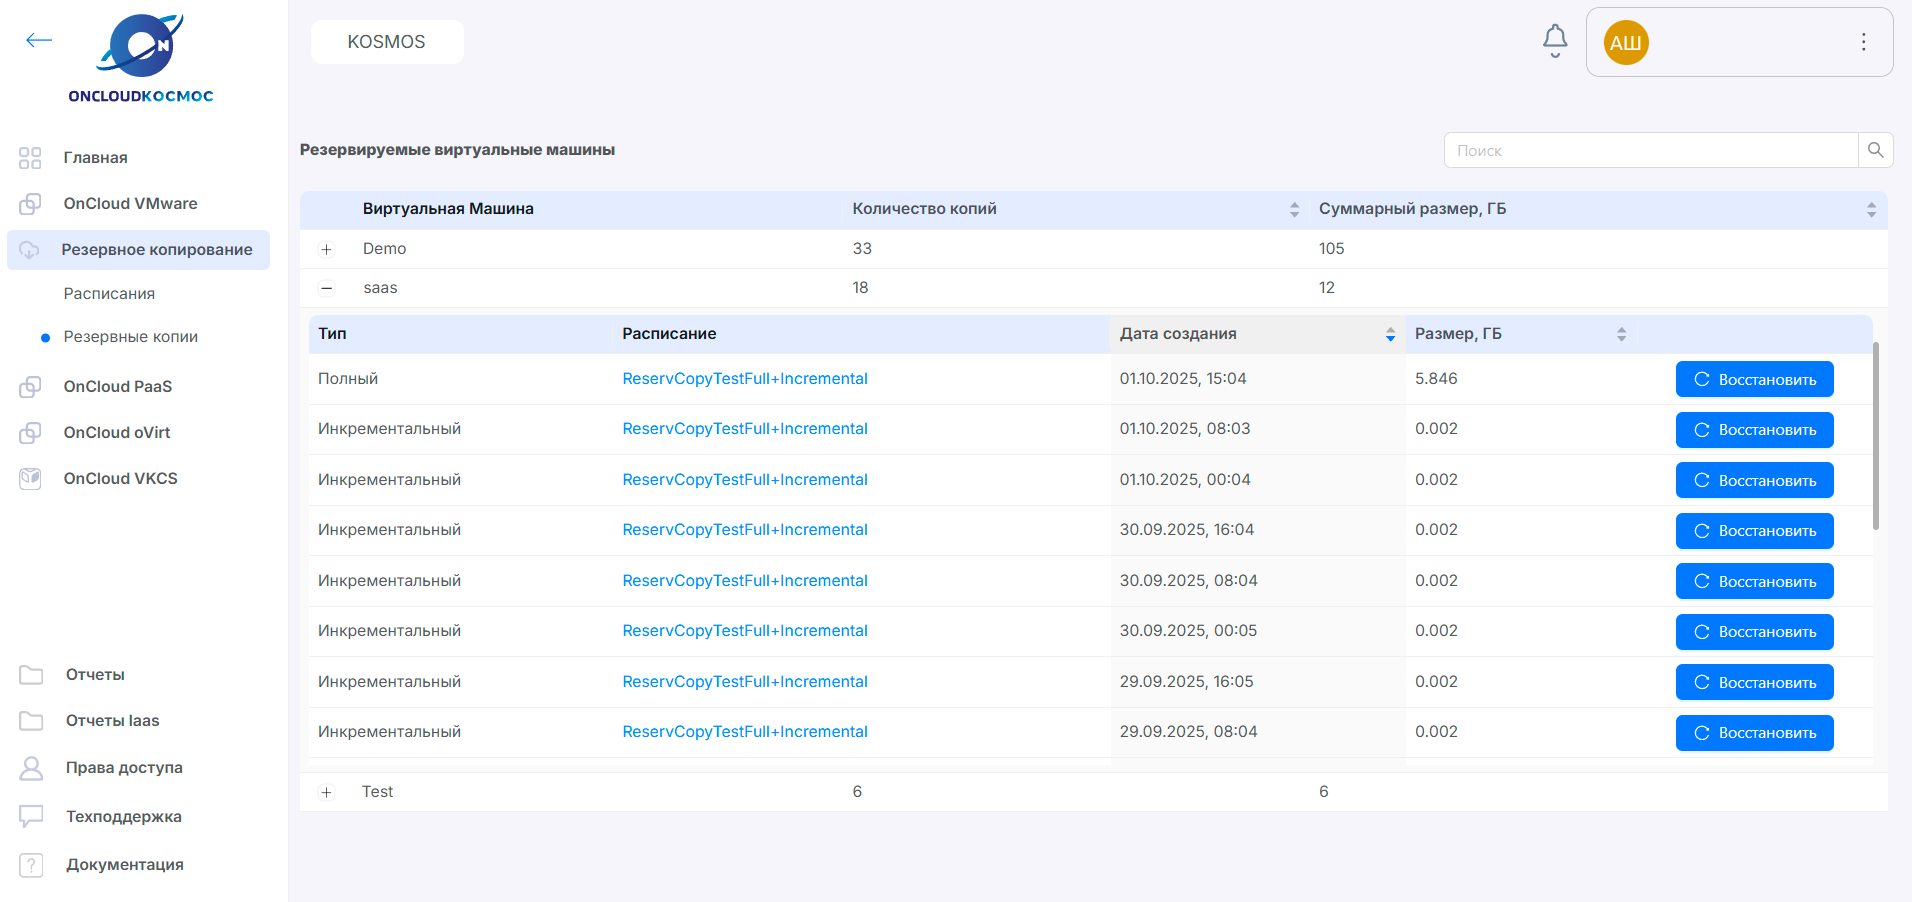The height and width of the screenshot is (902, 1912).
Task: Open Расписания in the sidebar
Action: coord(109,293)
